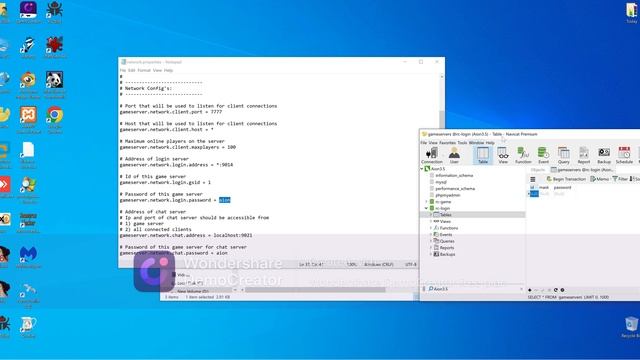Image resolution: width=640 pixels, height=360 pixels.
Task: Expand the Events node arrow
Action: coord(431,234)
